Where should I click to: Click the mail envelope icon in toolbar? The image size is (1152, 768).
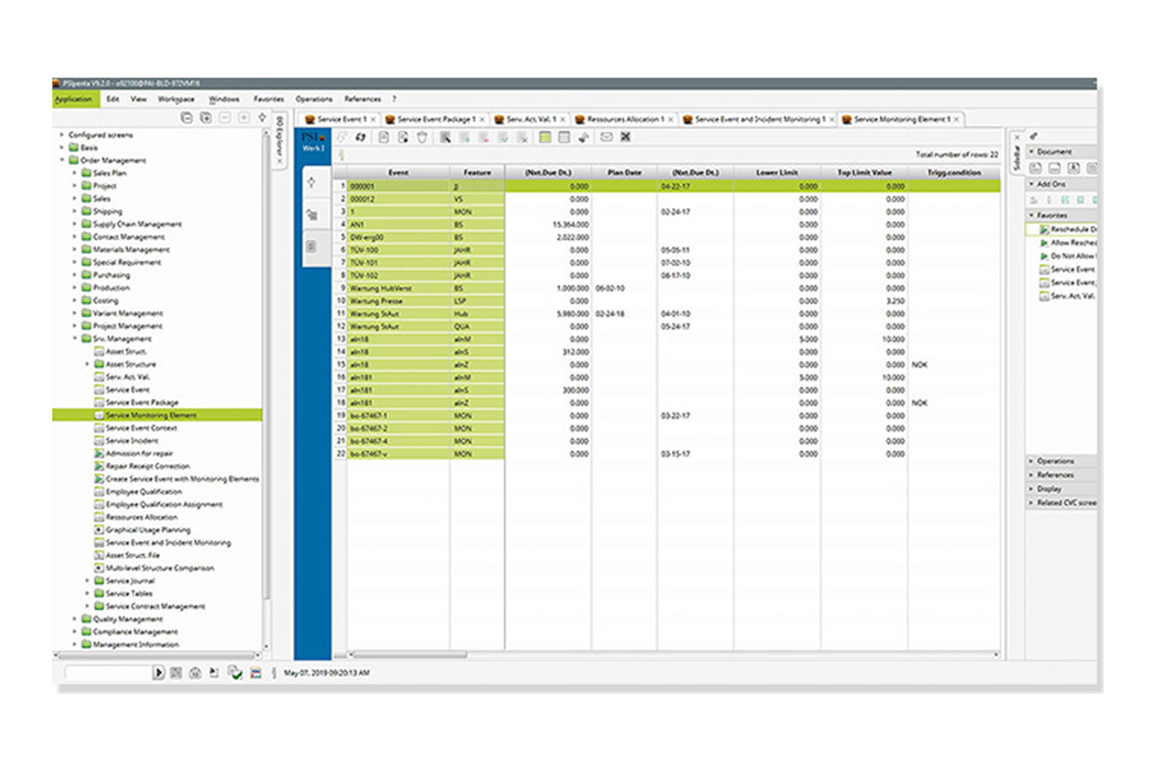pos(606,137)
